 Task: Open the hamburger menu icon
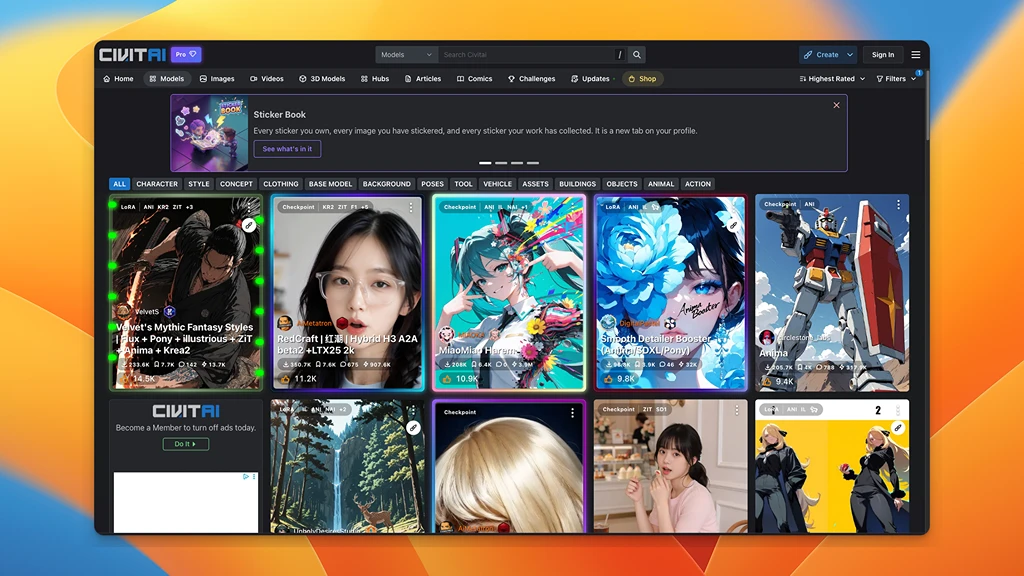[916, 55]
